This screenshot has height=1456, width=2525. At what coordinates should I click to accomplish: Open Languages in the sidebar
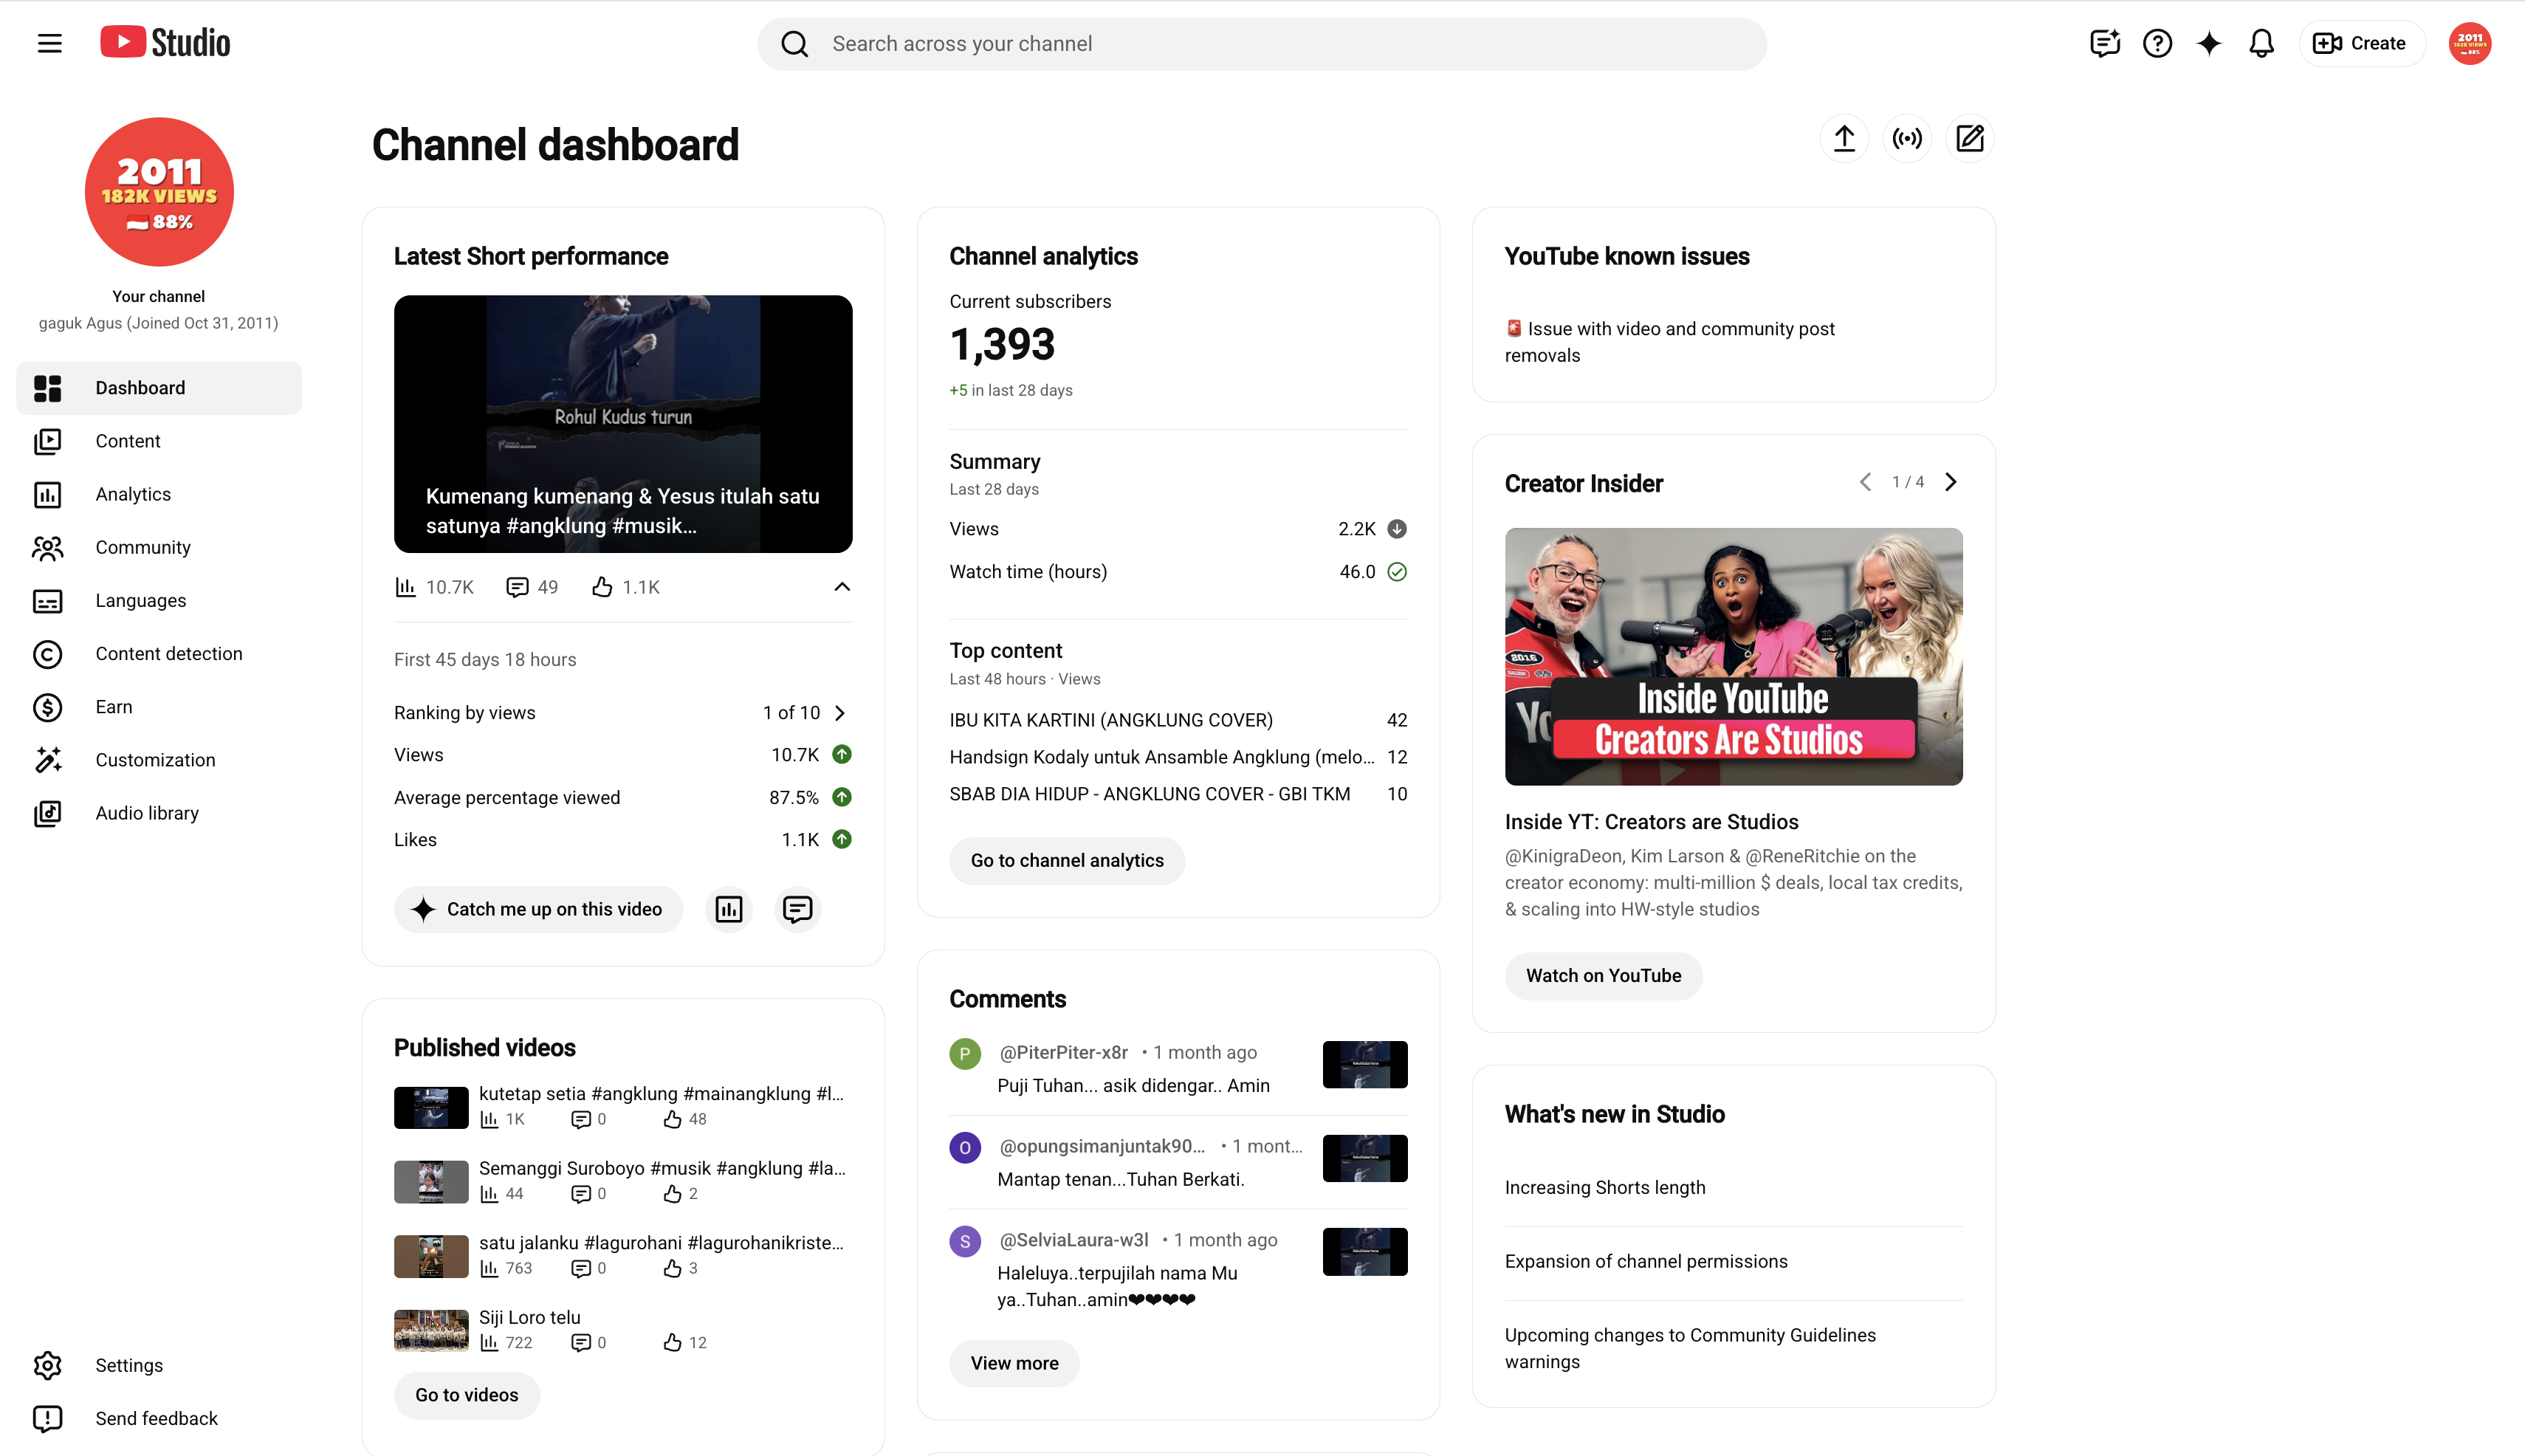tap(159, 600)
